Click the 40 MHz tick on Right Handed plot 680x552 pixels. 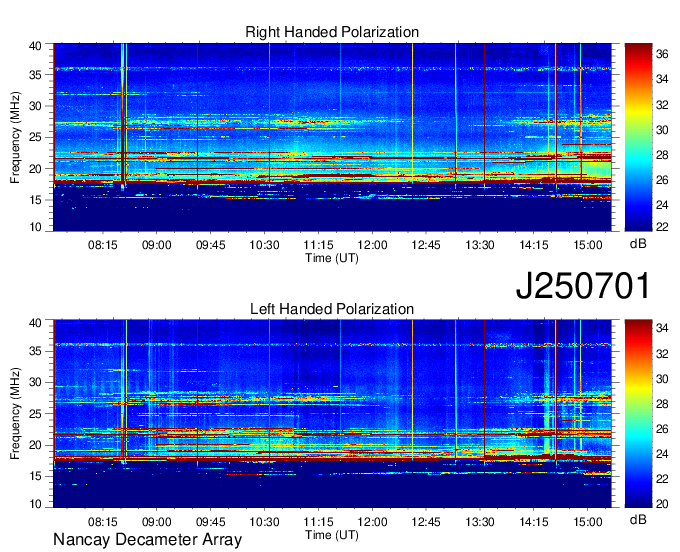(x=35, y=46)
